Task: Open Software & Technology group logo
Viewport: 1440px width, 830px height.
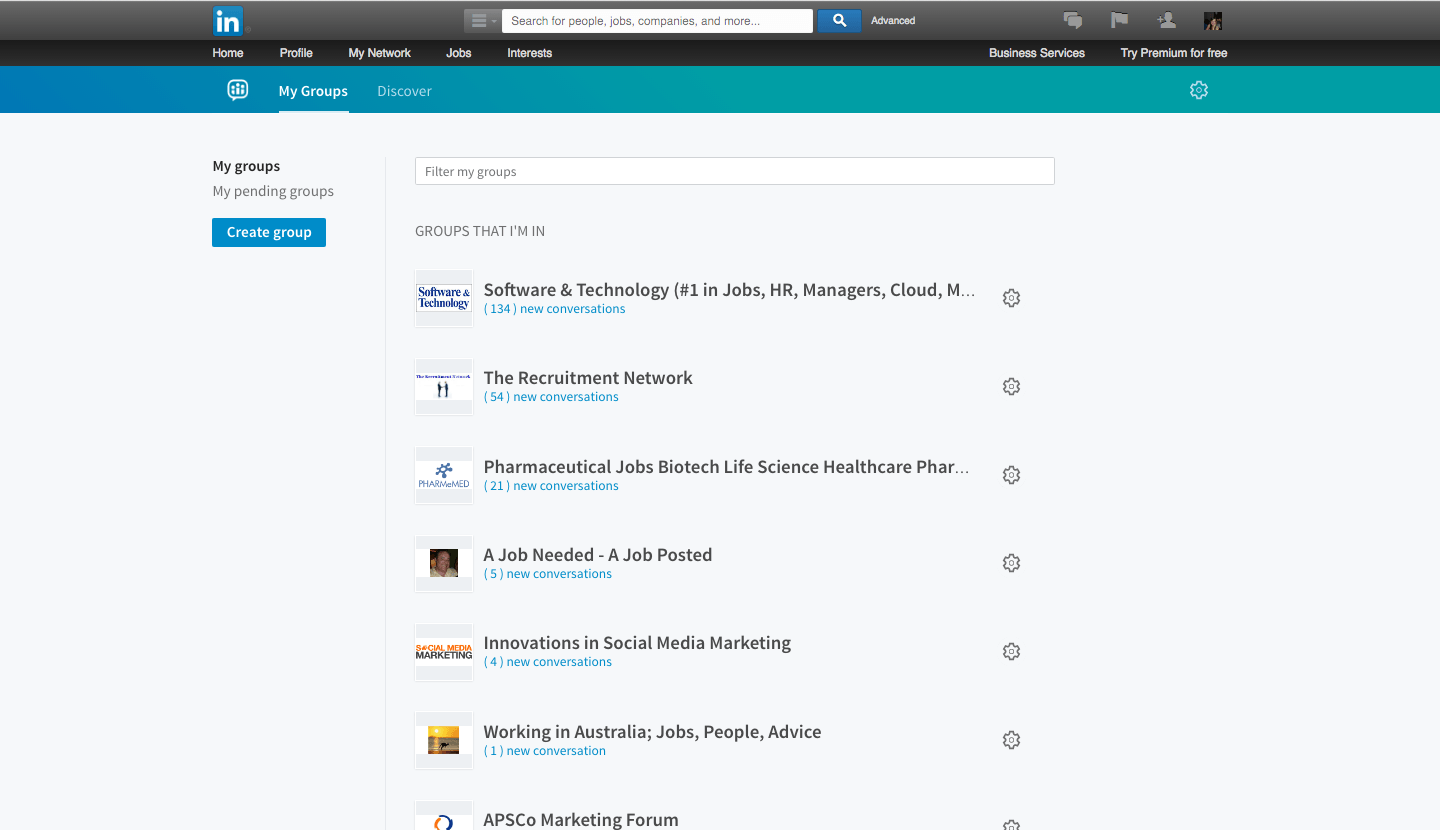Action: coord(444,298)
